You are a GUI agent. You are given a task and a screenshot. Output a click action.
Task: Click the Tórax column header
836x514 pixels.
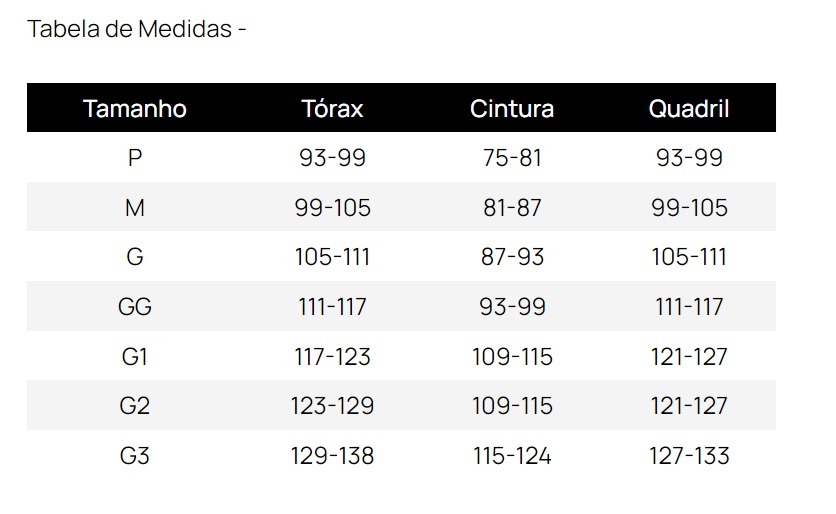(x=332, y=108)
